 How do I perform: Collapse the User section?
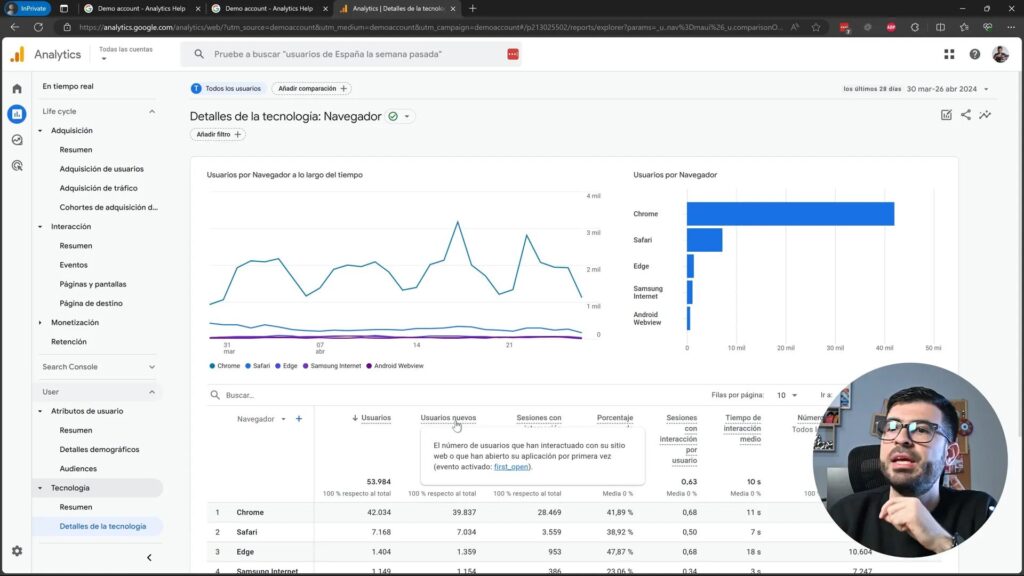click(x=152, y=392)
